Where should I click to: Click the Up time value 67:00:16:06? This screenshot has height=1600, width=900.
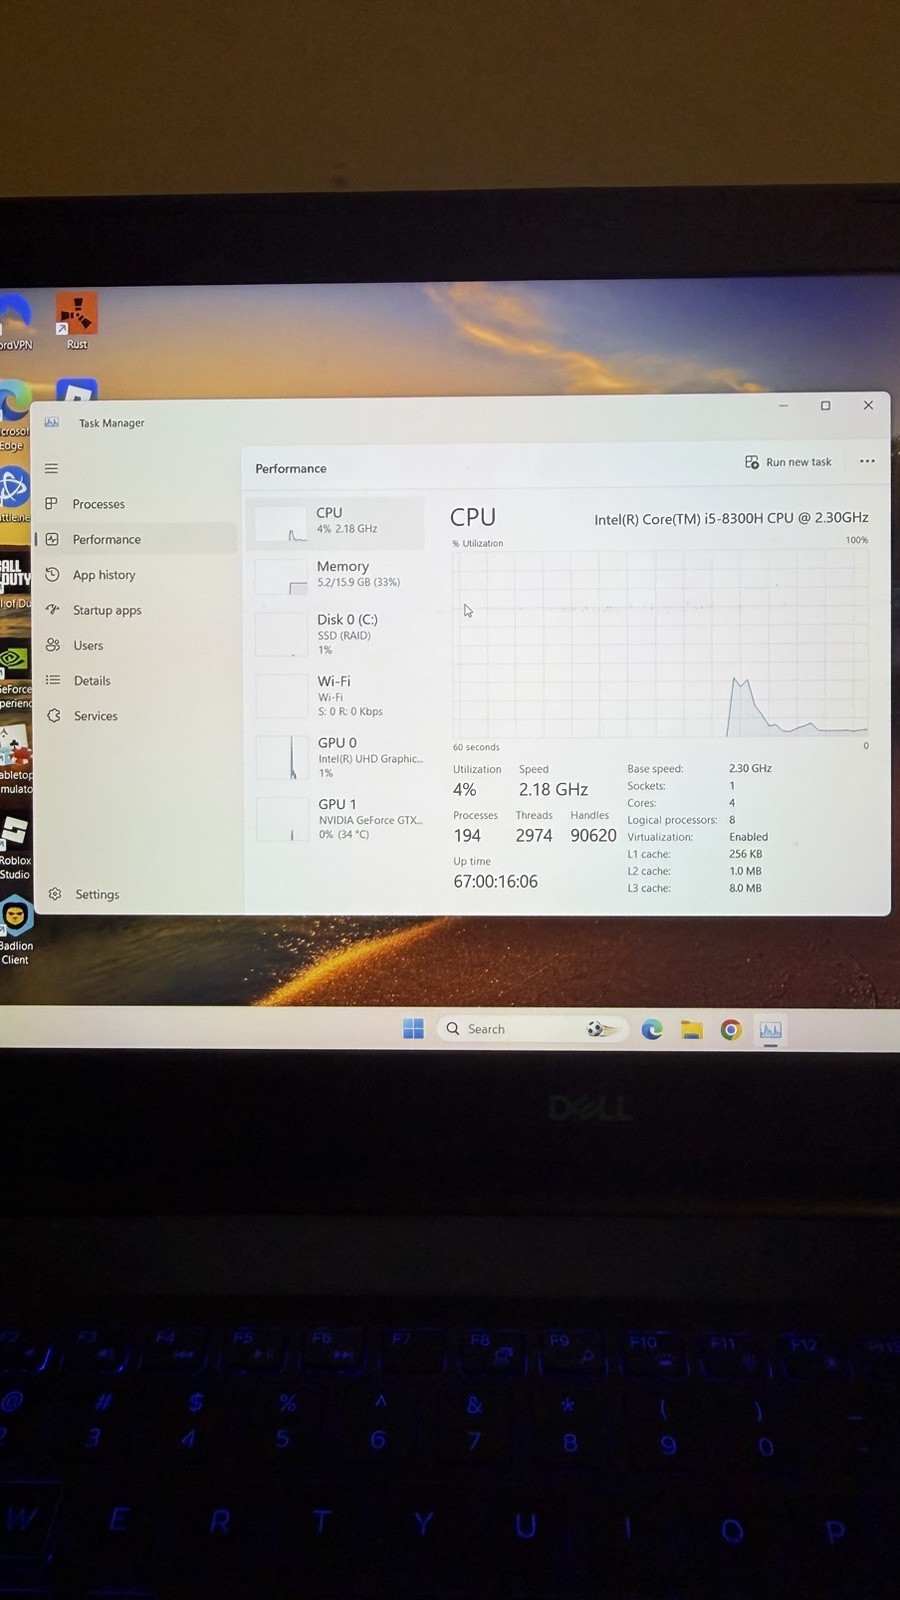pos(495,881)
